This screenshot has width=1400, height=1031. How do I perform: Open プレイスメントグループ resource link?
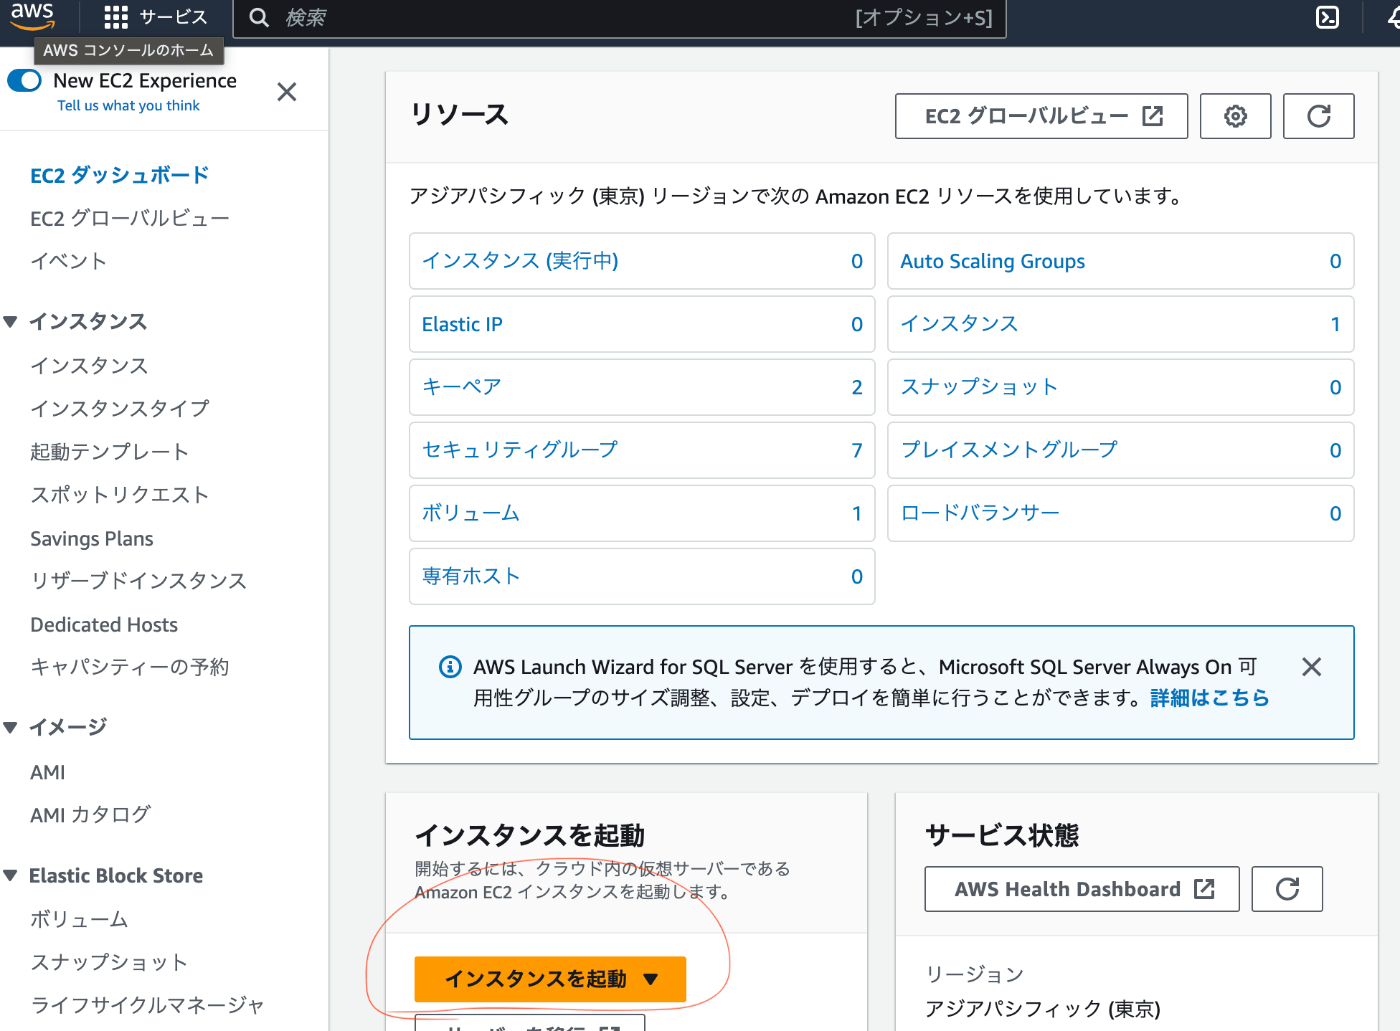1009,450
